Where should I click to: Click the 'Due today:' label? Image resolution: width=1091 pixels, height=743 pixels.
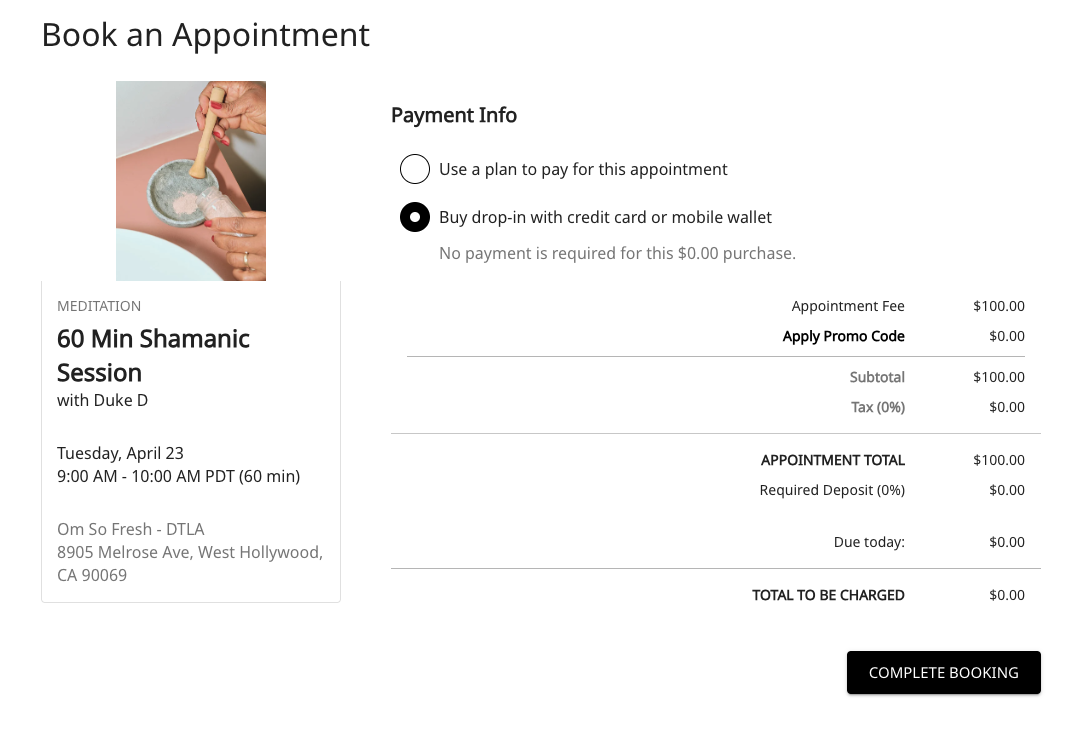pyautogui.click(x=868, y=542)
